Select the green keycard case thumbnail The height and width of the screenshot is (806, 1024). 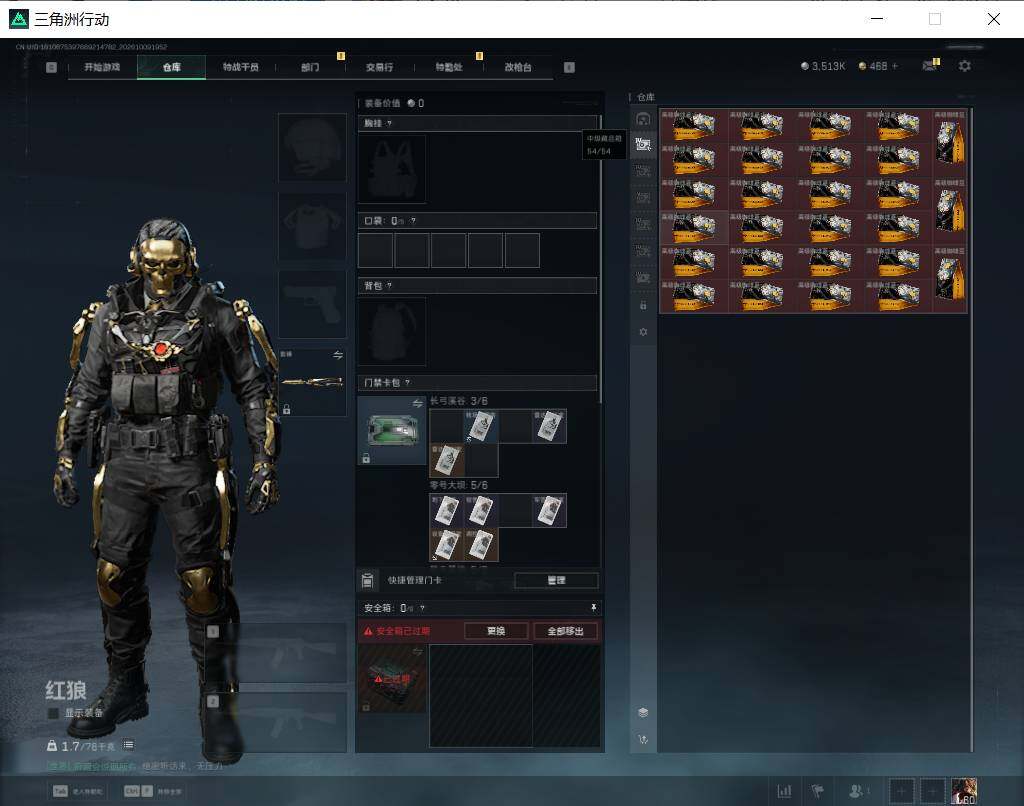coord(392,430)
